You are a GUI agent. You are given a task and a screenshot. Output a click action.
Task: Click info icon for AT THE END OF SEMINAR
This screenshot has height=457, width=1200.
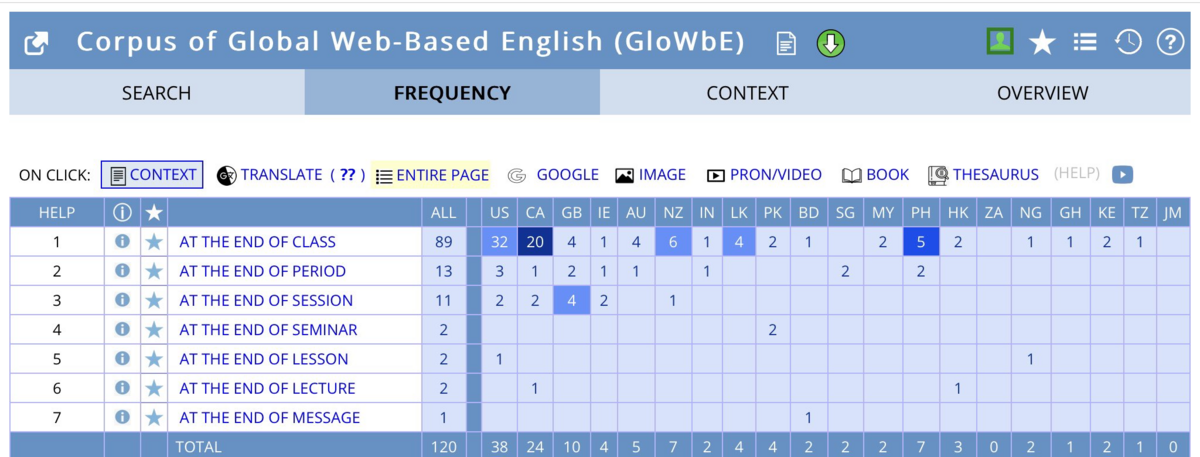pos(122,329)
